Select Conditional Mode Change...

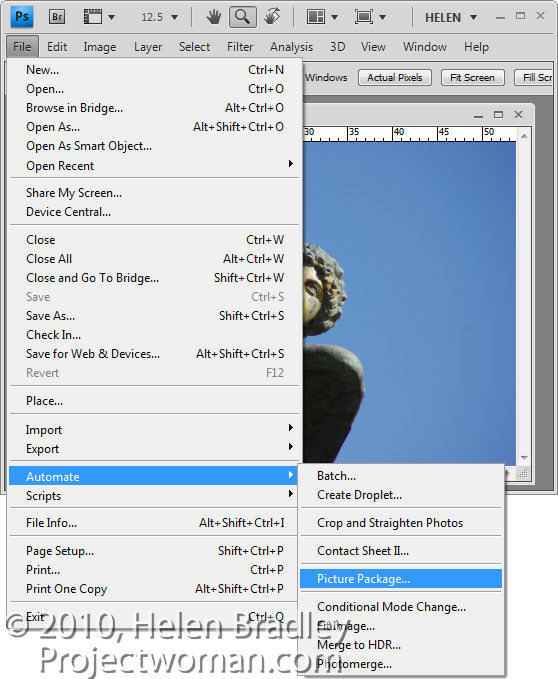(x=401, y=607)
